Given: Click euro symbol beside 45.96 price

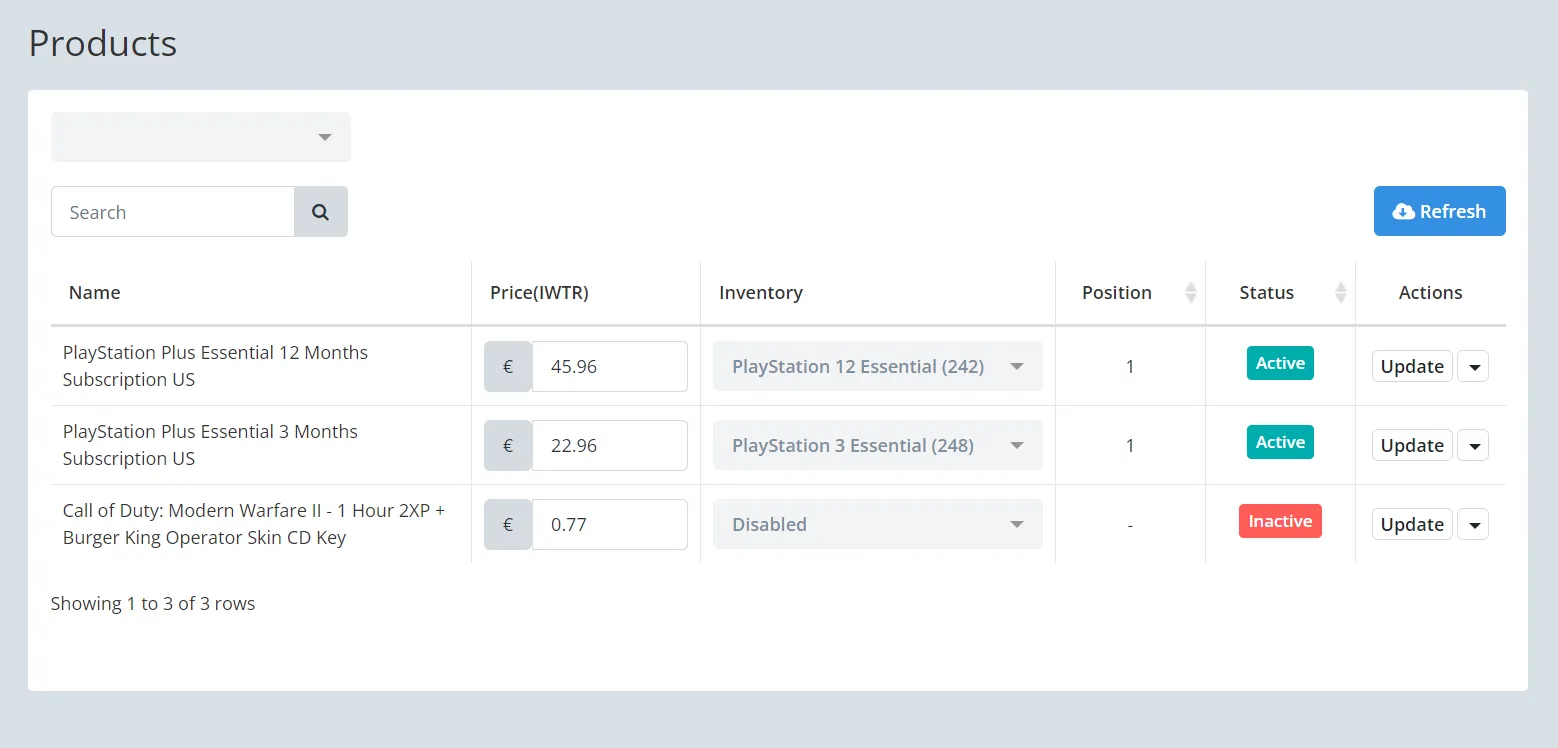Looking at the screenshot, I should pyautogui.click(x=508, y=366).
